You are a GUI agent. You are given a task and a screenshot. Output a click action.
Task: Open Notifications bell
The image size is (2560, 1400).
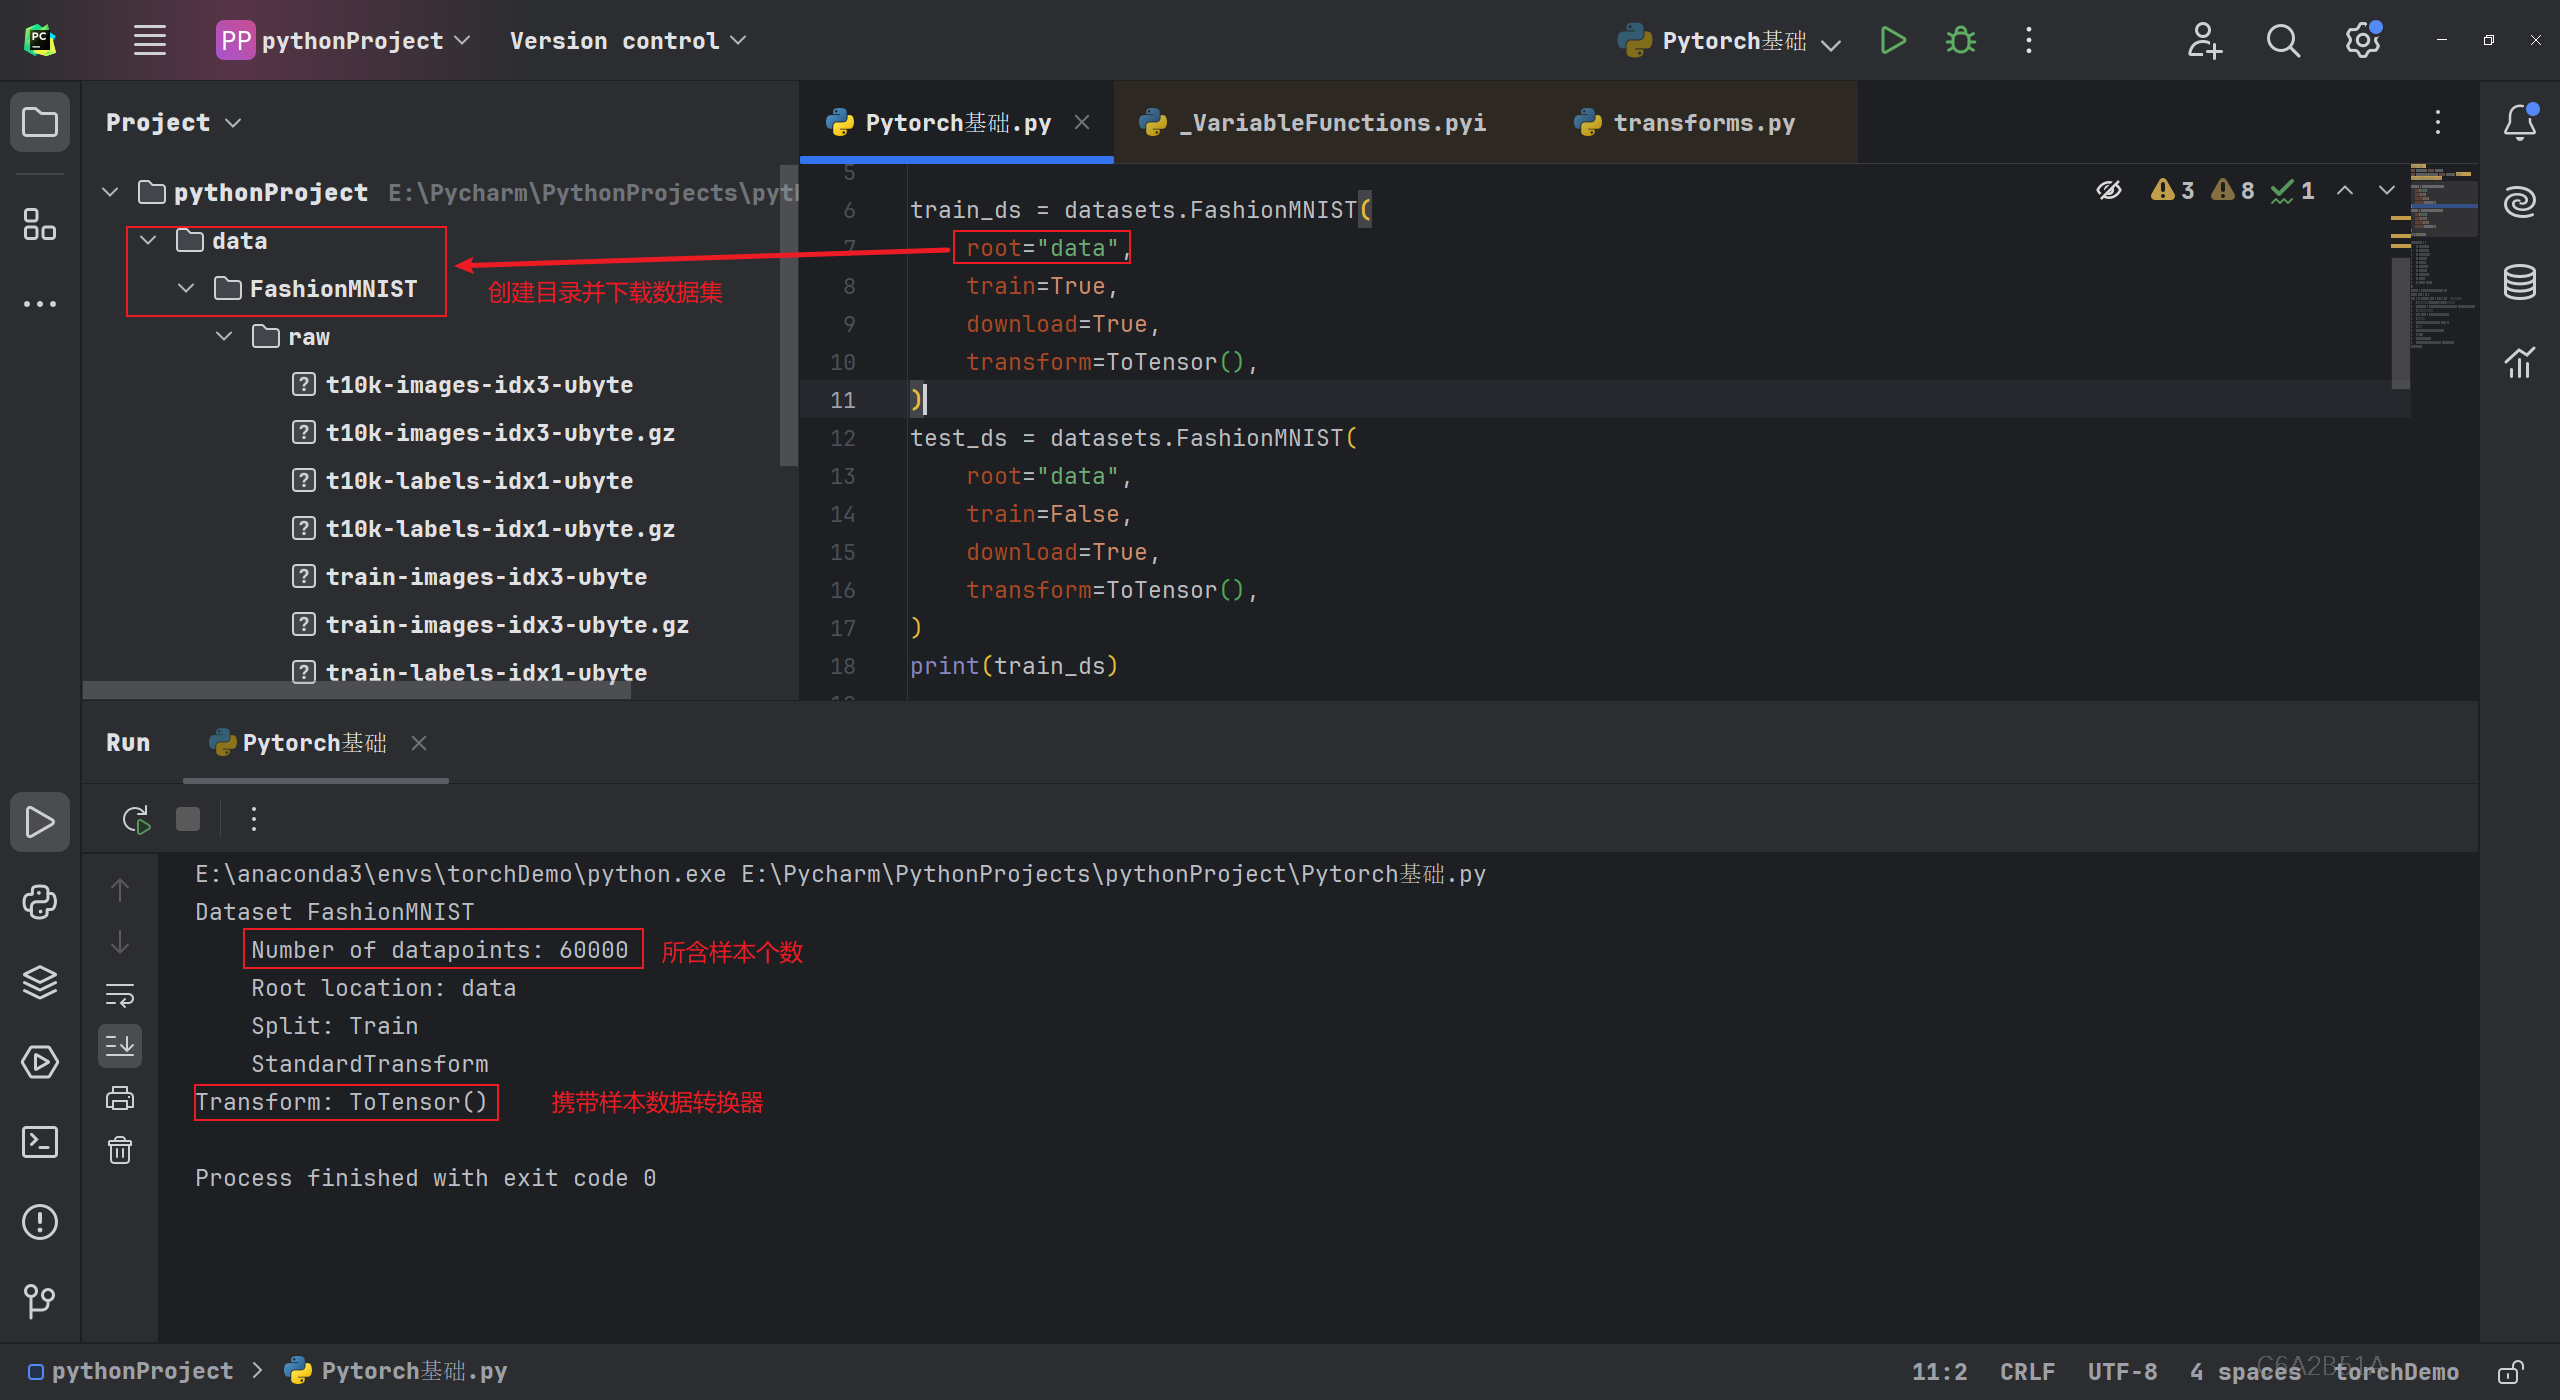coord(2519,122)
